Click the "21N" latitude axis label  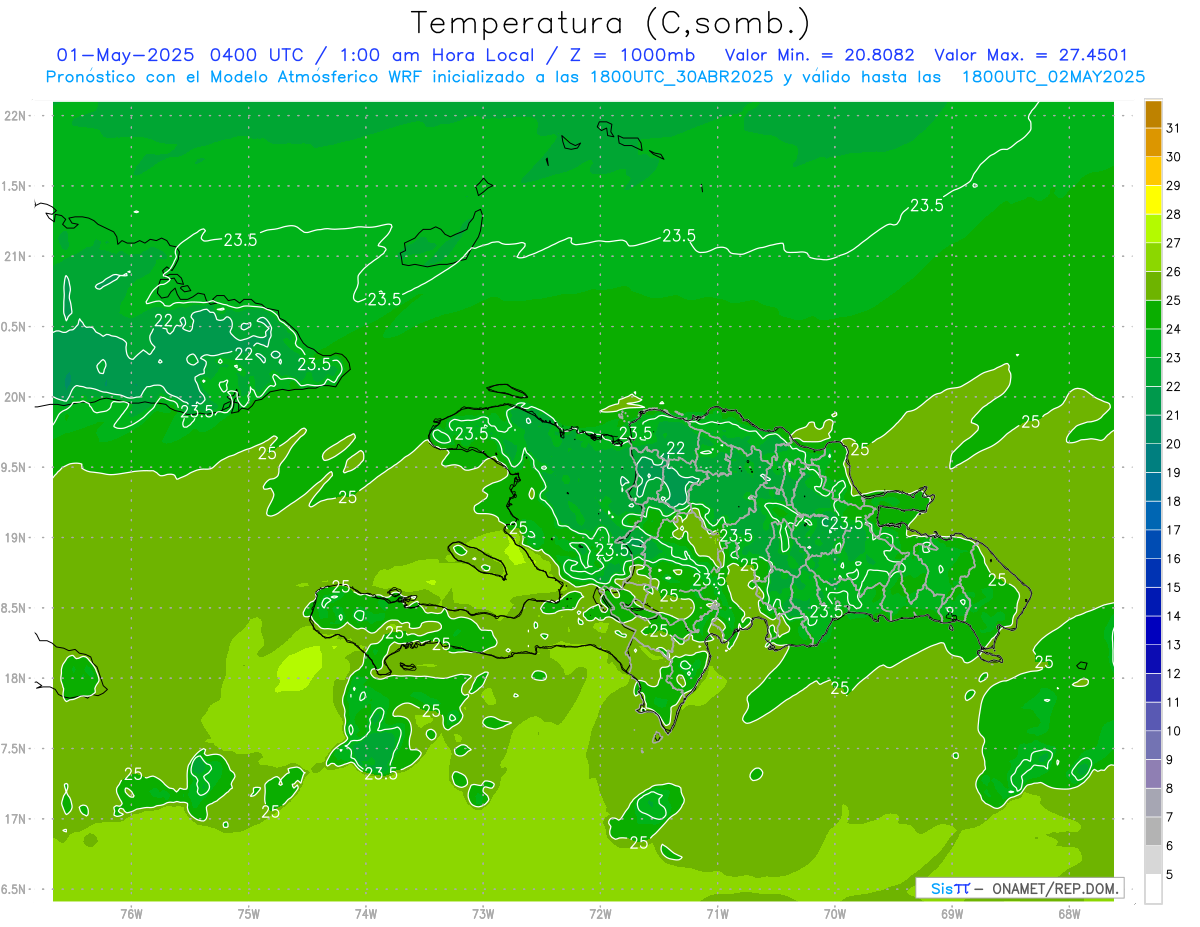click(x=16, y=256)
